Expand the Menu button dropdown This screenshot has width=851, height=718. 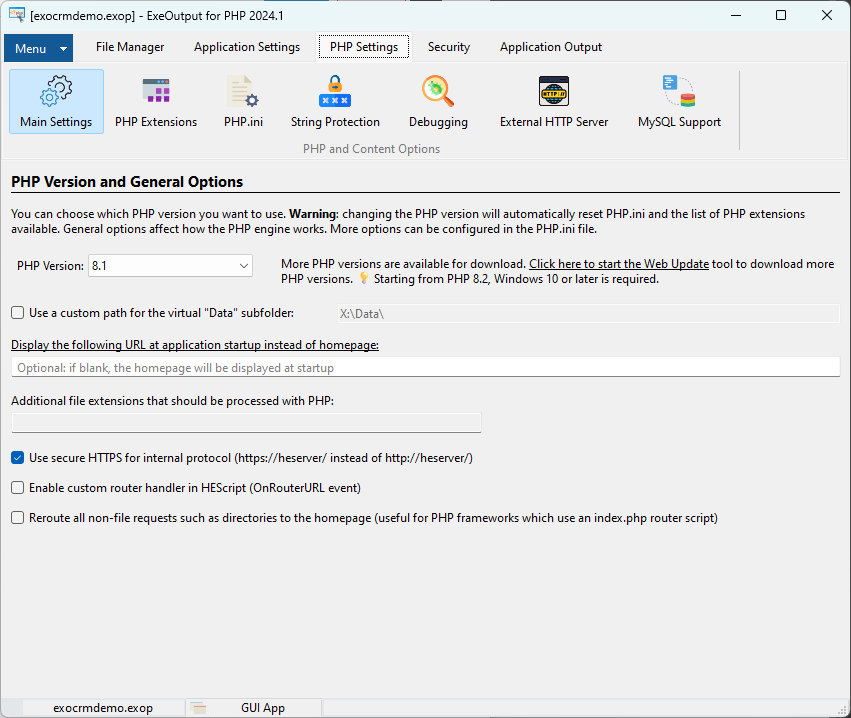[x=38, y=47]
